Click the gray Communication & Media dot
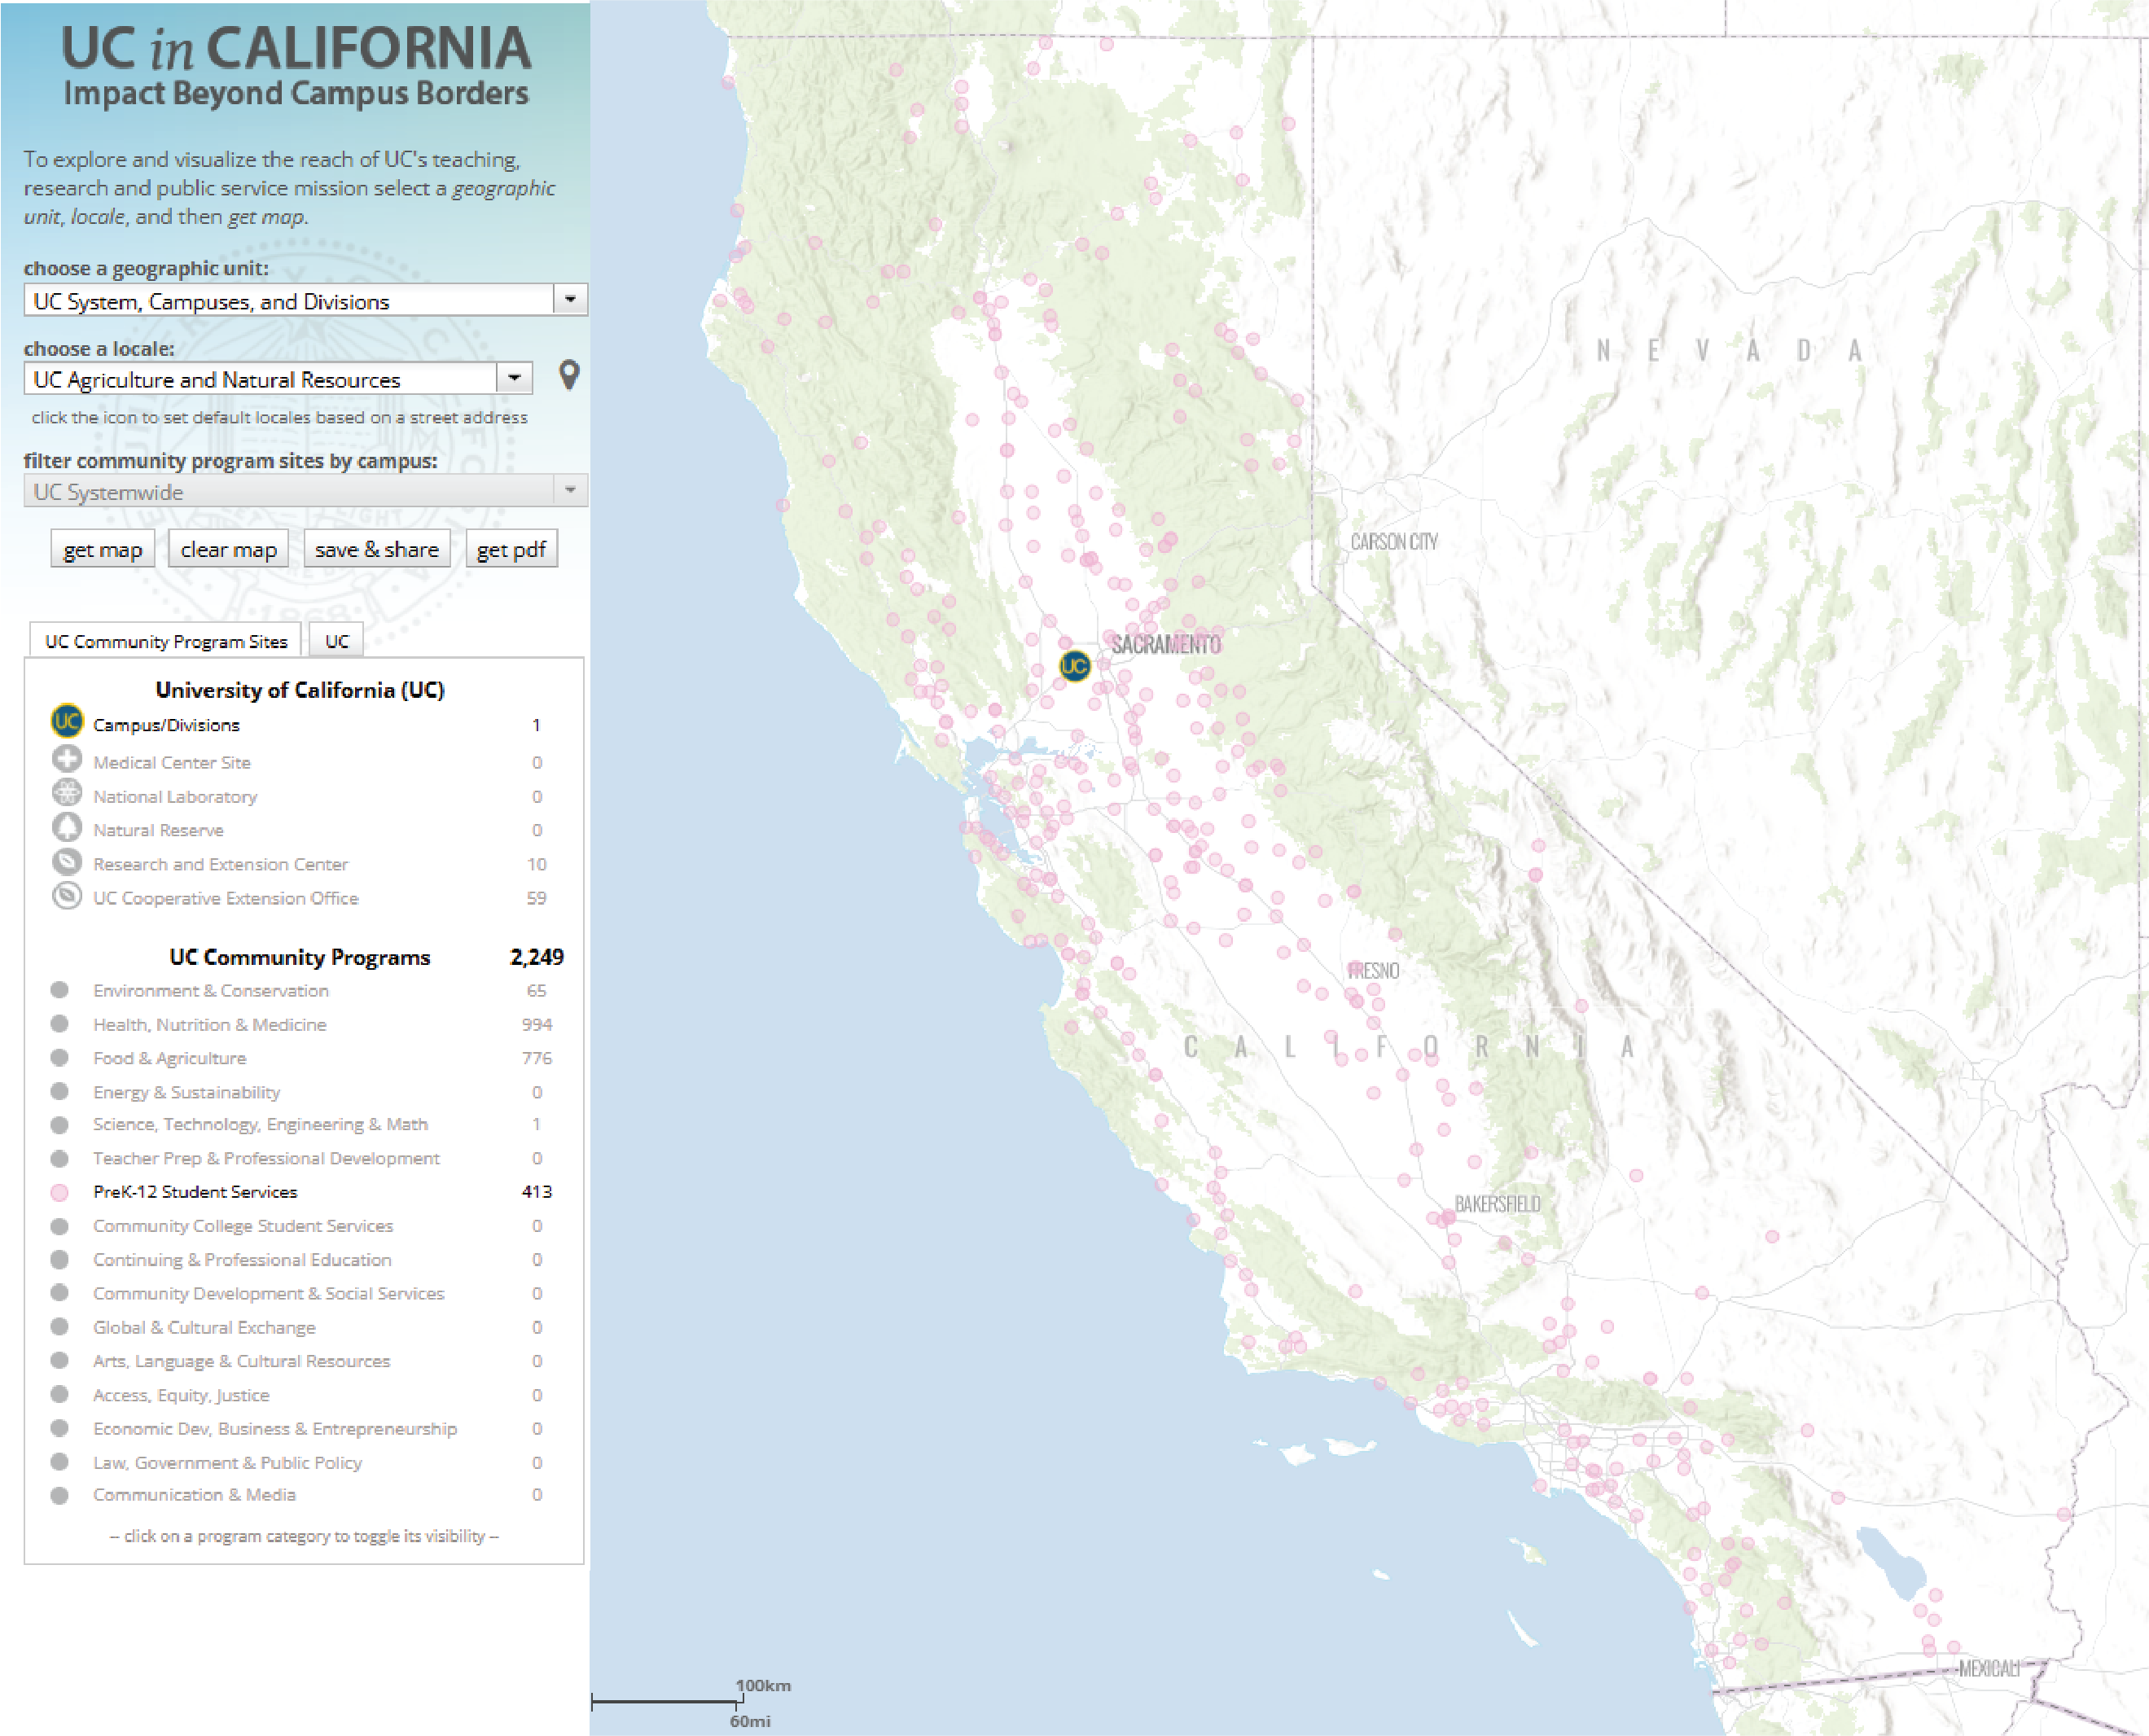The image size is (2149, 1736). [60, 1495]
